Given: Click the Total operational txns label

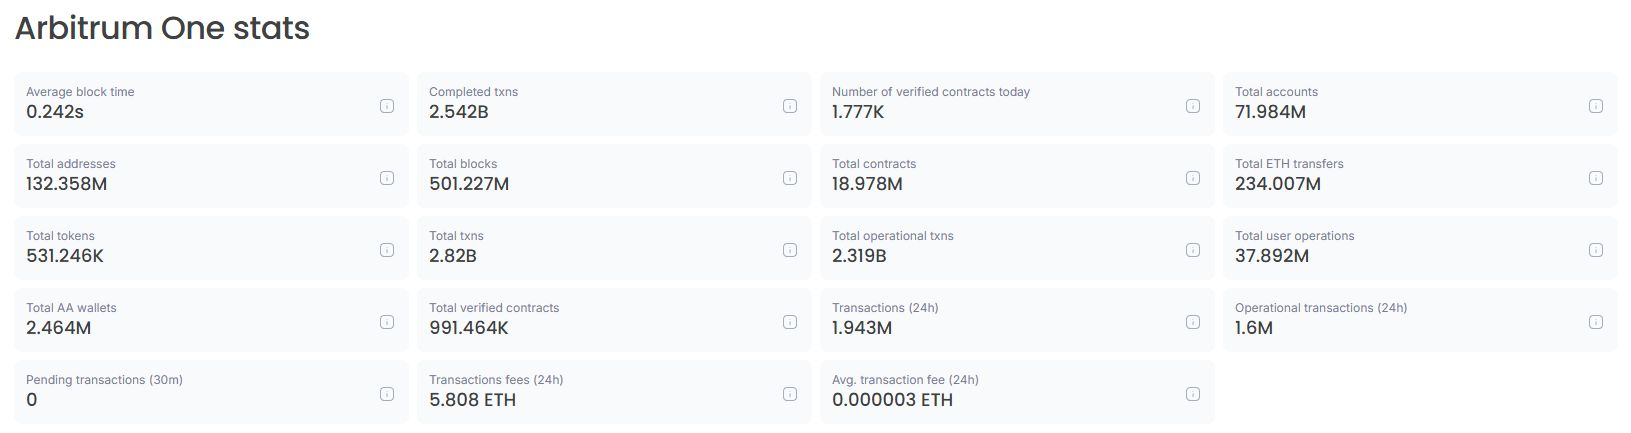Looking at the screenshot, I should click(893, 236).
